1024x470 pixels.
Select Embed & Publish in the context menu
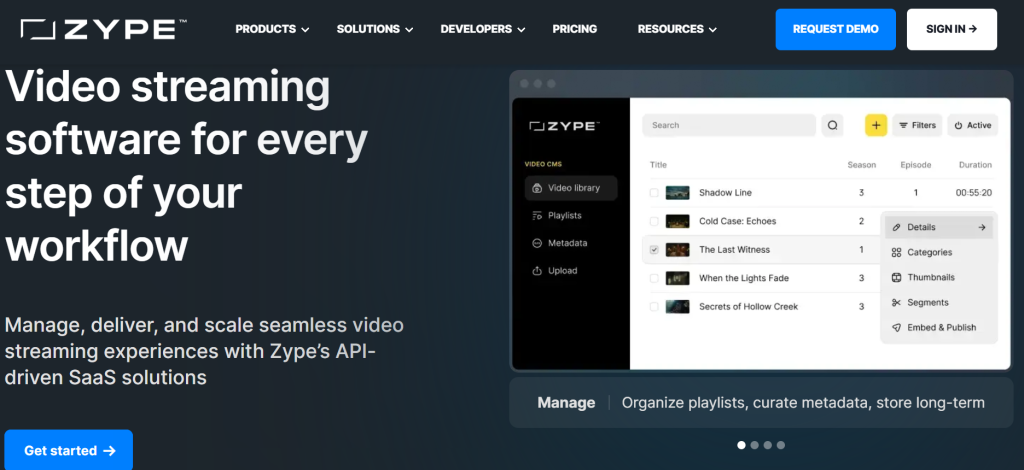point(938,328)
